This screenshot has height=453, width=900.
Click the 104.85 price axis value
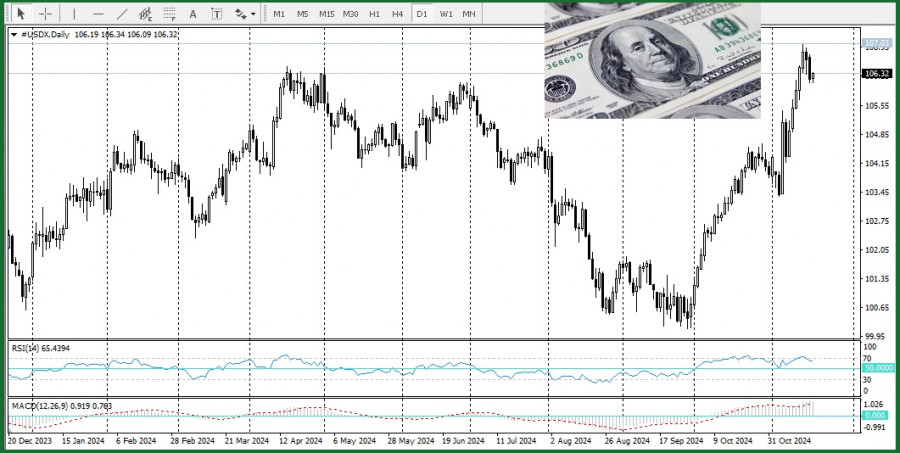877,135
